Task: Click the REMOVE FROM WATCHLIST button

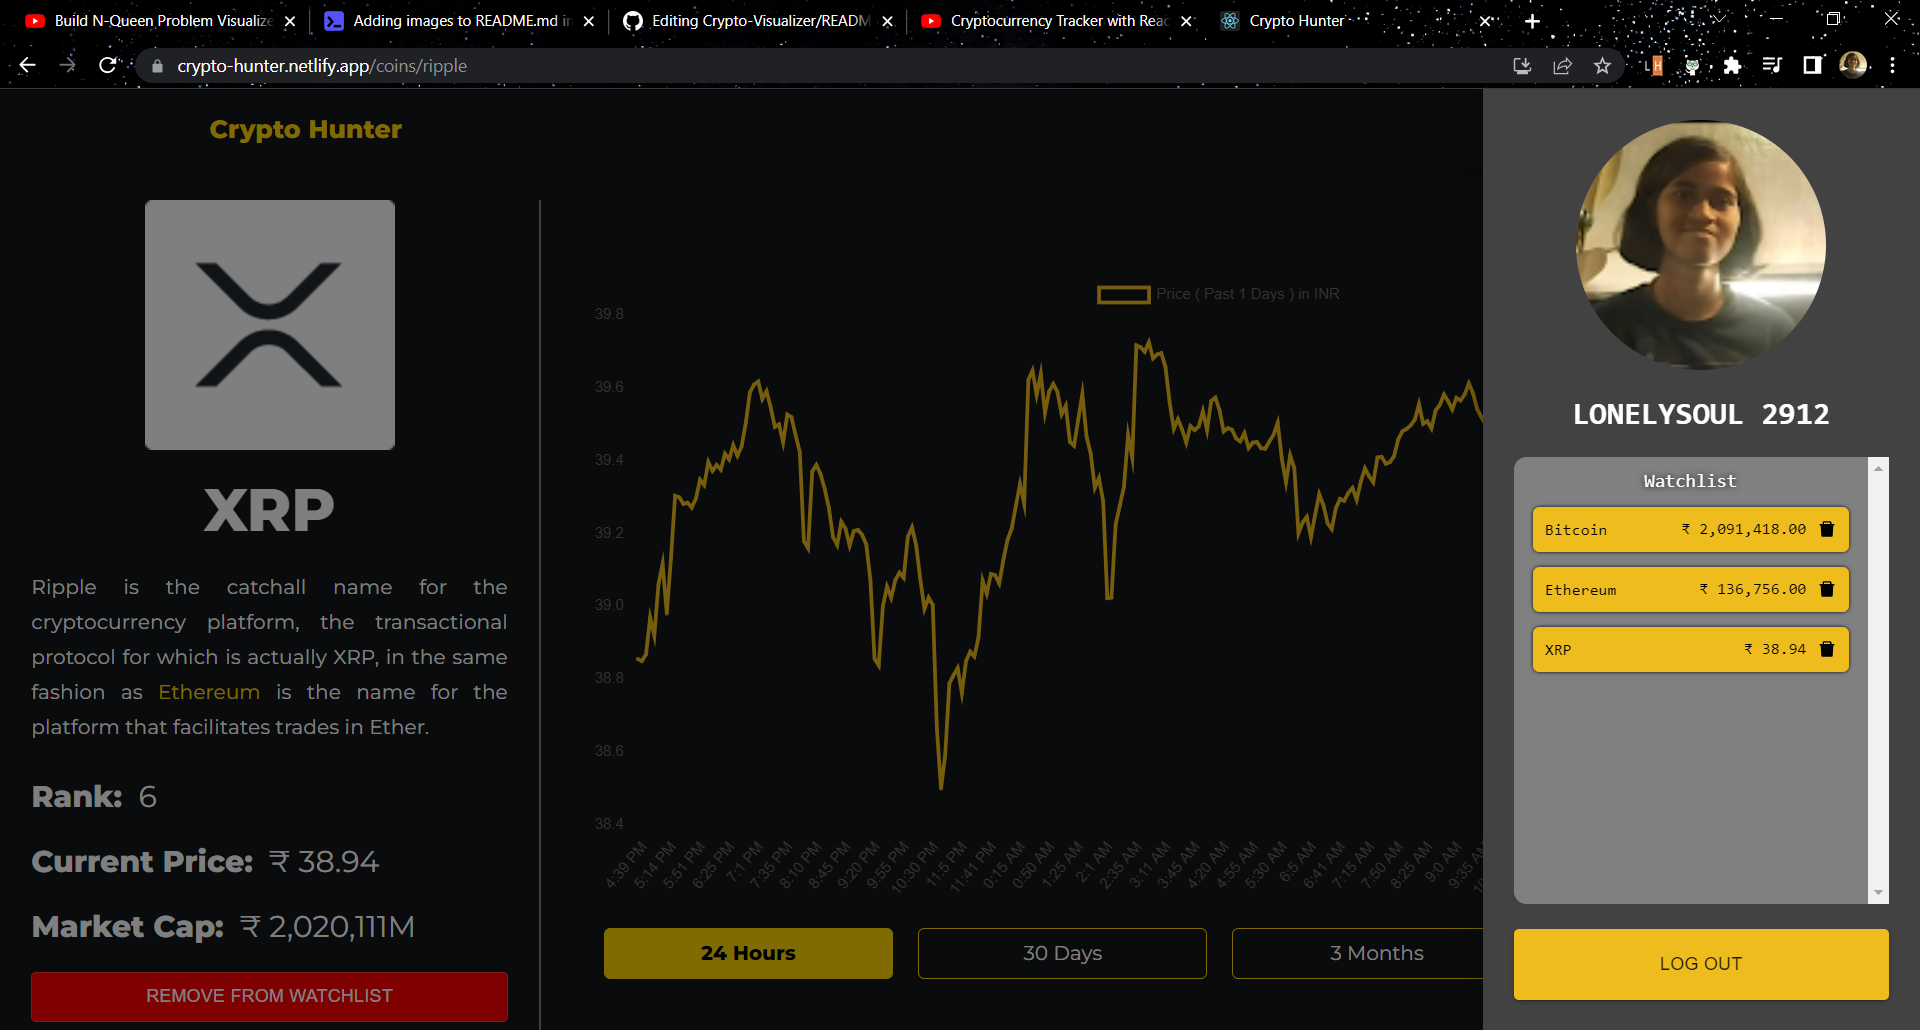Action: pyautogui.click(x=269, y=996)
